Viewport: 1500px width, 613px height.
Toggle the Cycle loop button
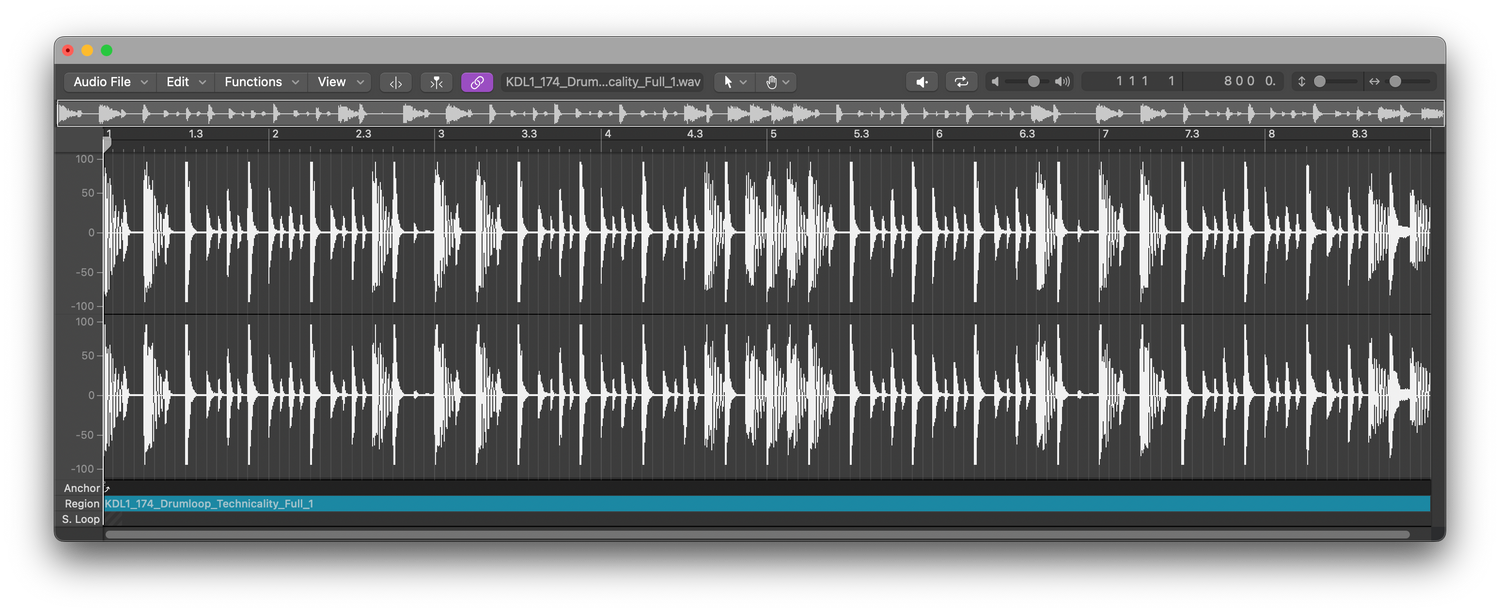(x=961, y=82)
